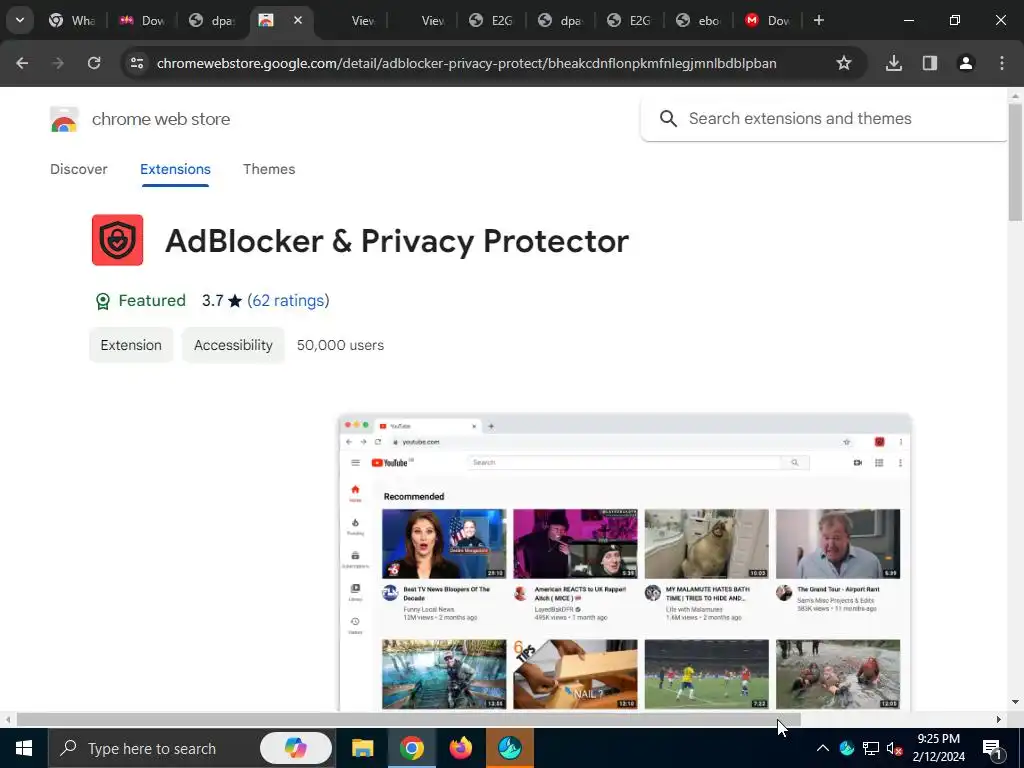Click the AdBlocker red shield icon
Screen dimensions: 1024x768
click(x=118, y=240)
